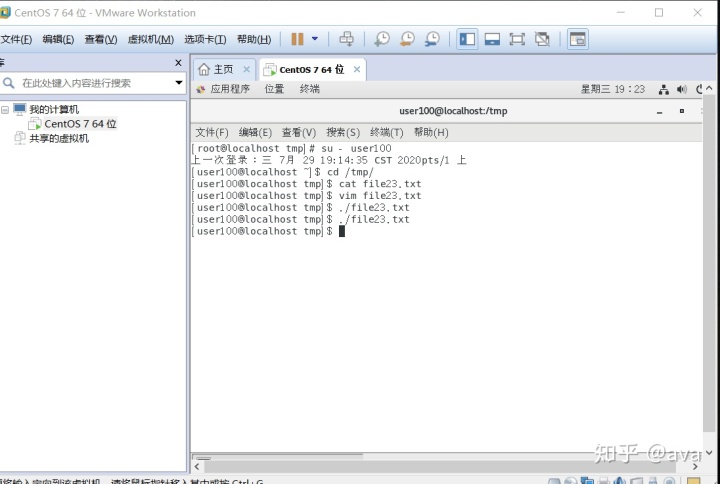Toggle the thumbnail bar view icon
The width and height of the screenshot is (720, 484).
[492, 39]
